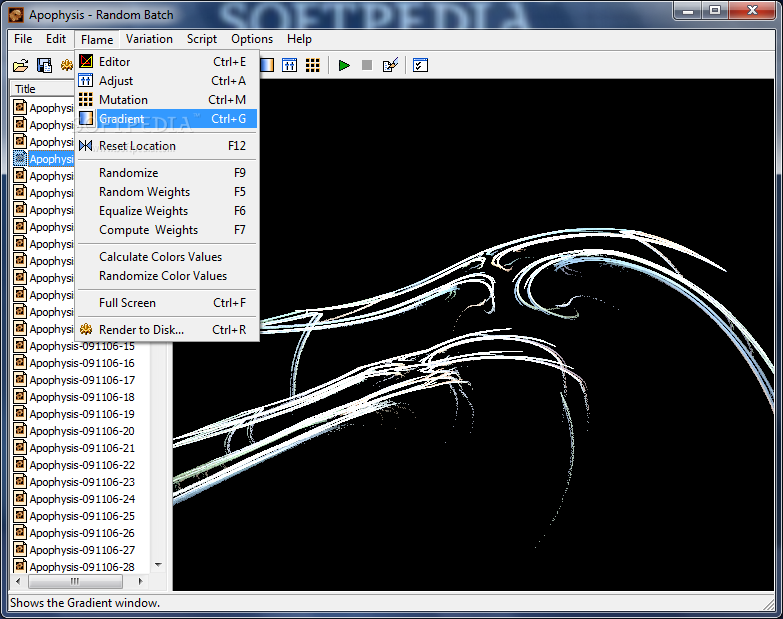Image resolution: width=783 pixels, height=619 pixels.
Task: Click the save flame toolbar icon
Action: point(44,65)
